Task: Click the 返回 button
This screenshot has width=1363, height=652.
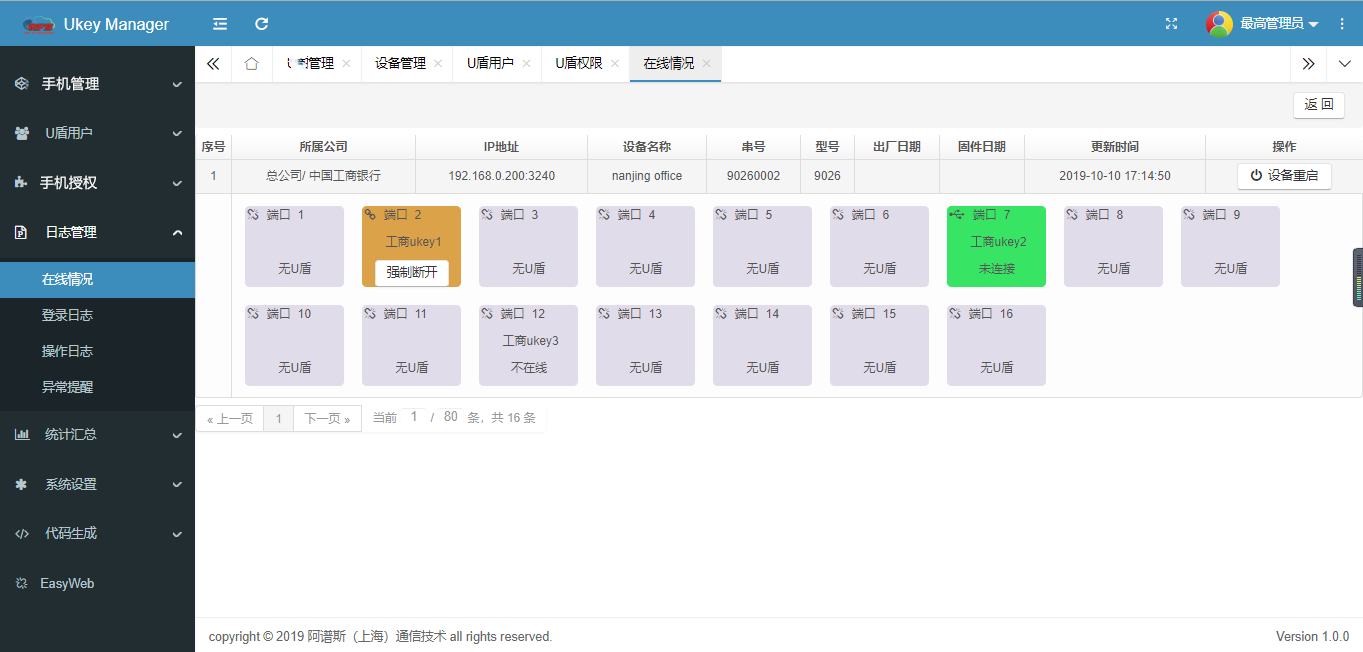Action: click(1319, 104)
